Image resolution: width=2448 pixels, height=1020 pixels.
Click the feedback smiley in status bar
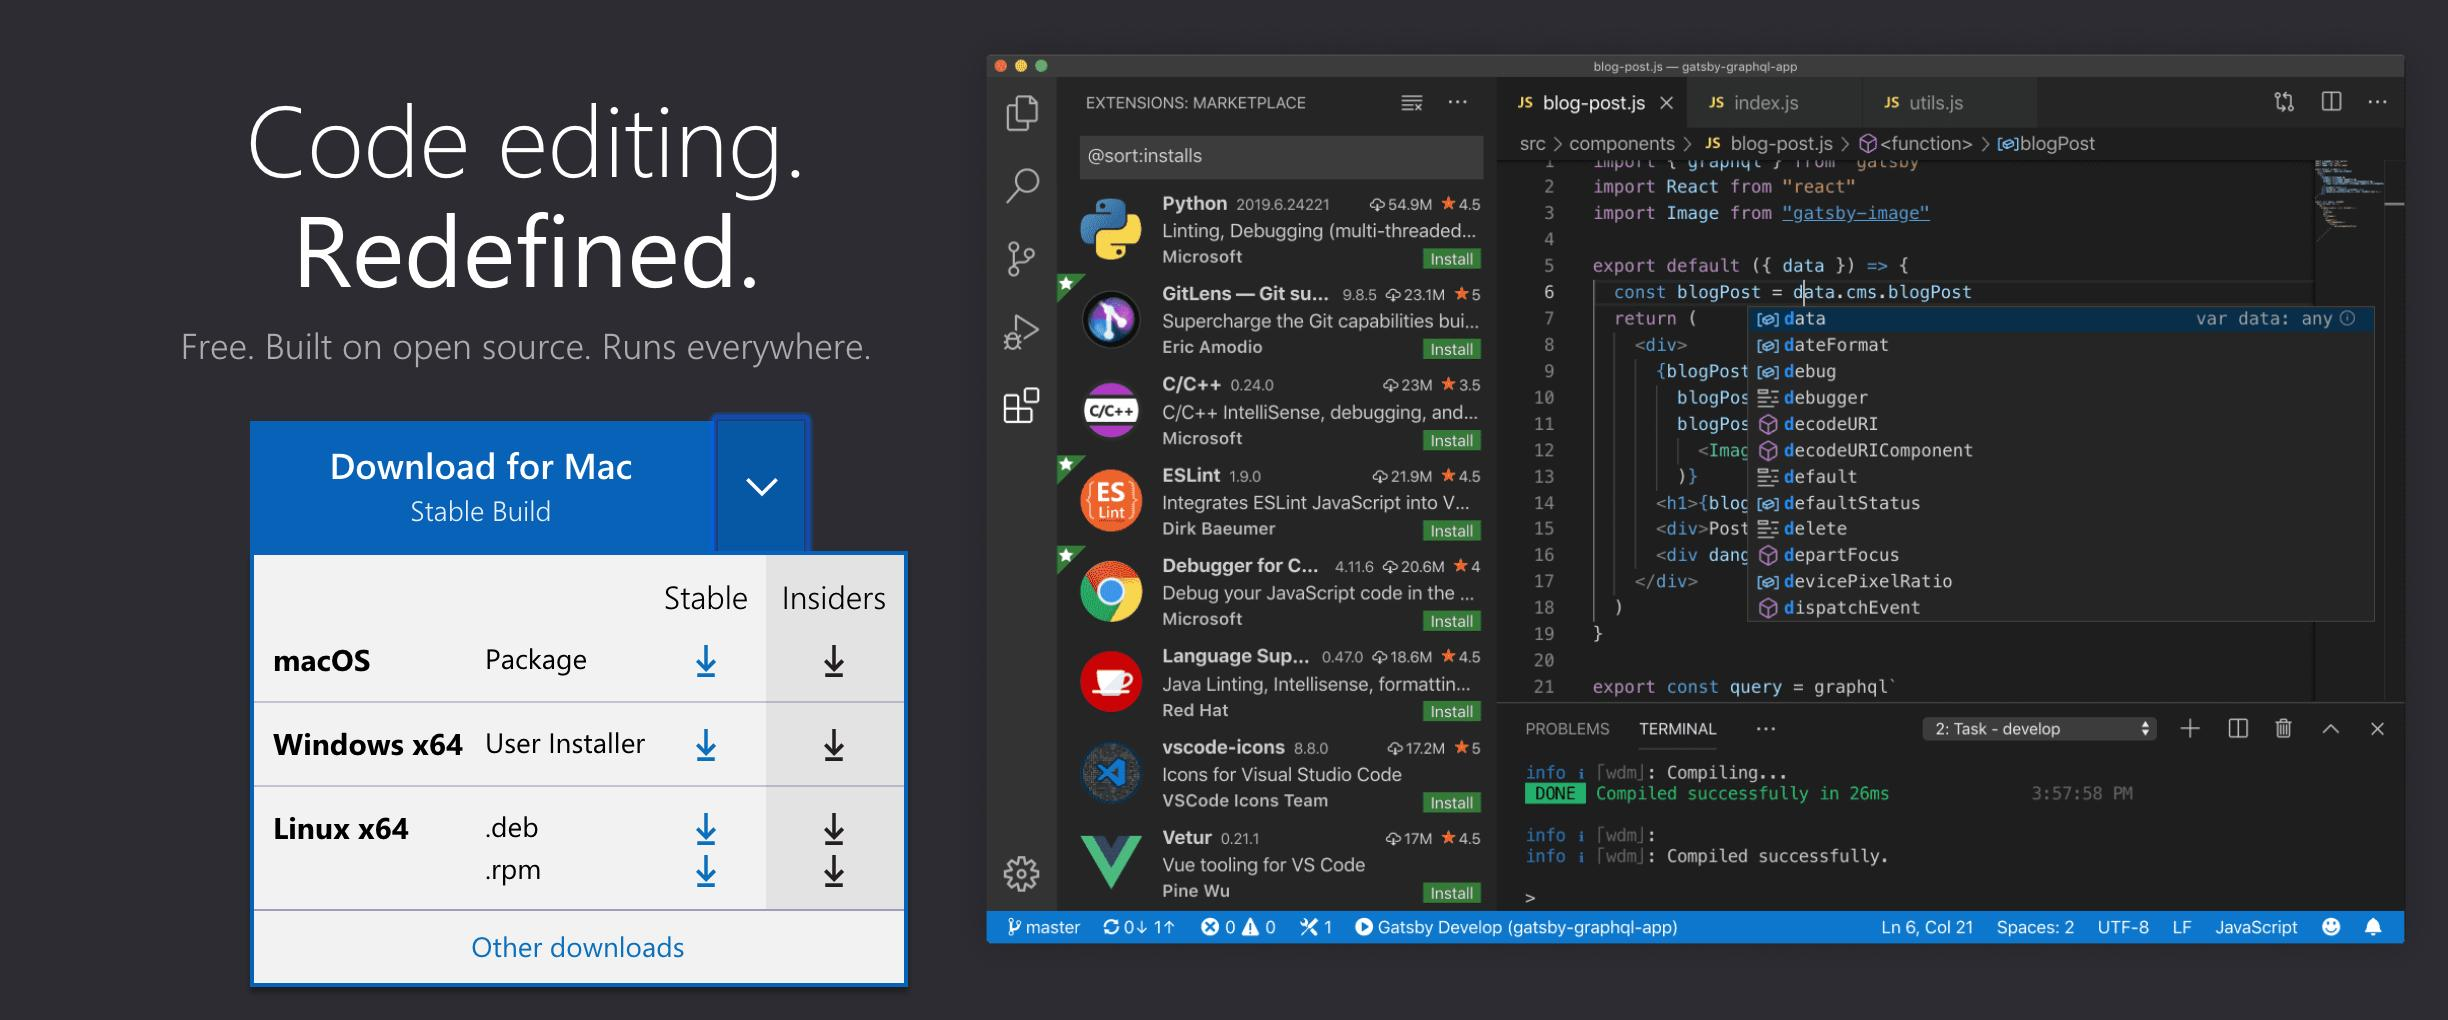pyautogui.click(x=2331, y=927)
